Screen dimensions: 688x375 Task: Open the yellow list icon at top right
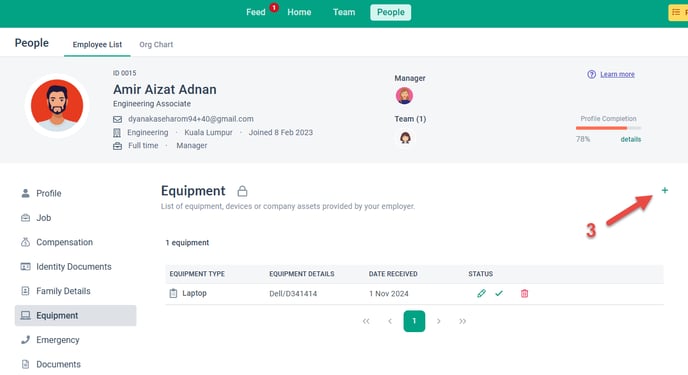(x=678, y=12)
